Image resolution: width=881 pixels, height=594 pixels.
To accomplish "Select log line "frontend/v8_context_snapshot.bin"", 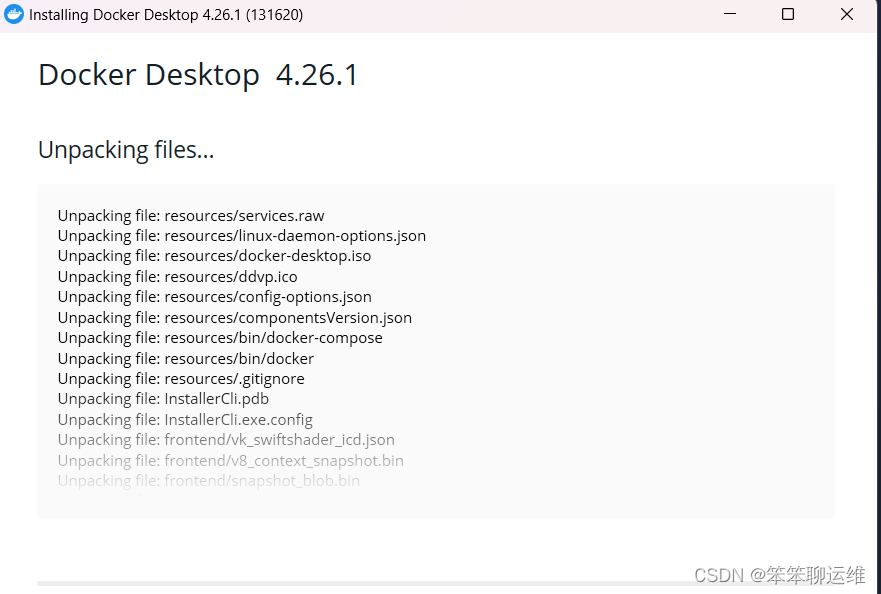I will point(230,461).
